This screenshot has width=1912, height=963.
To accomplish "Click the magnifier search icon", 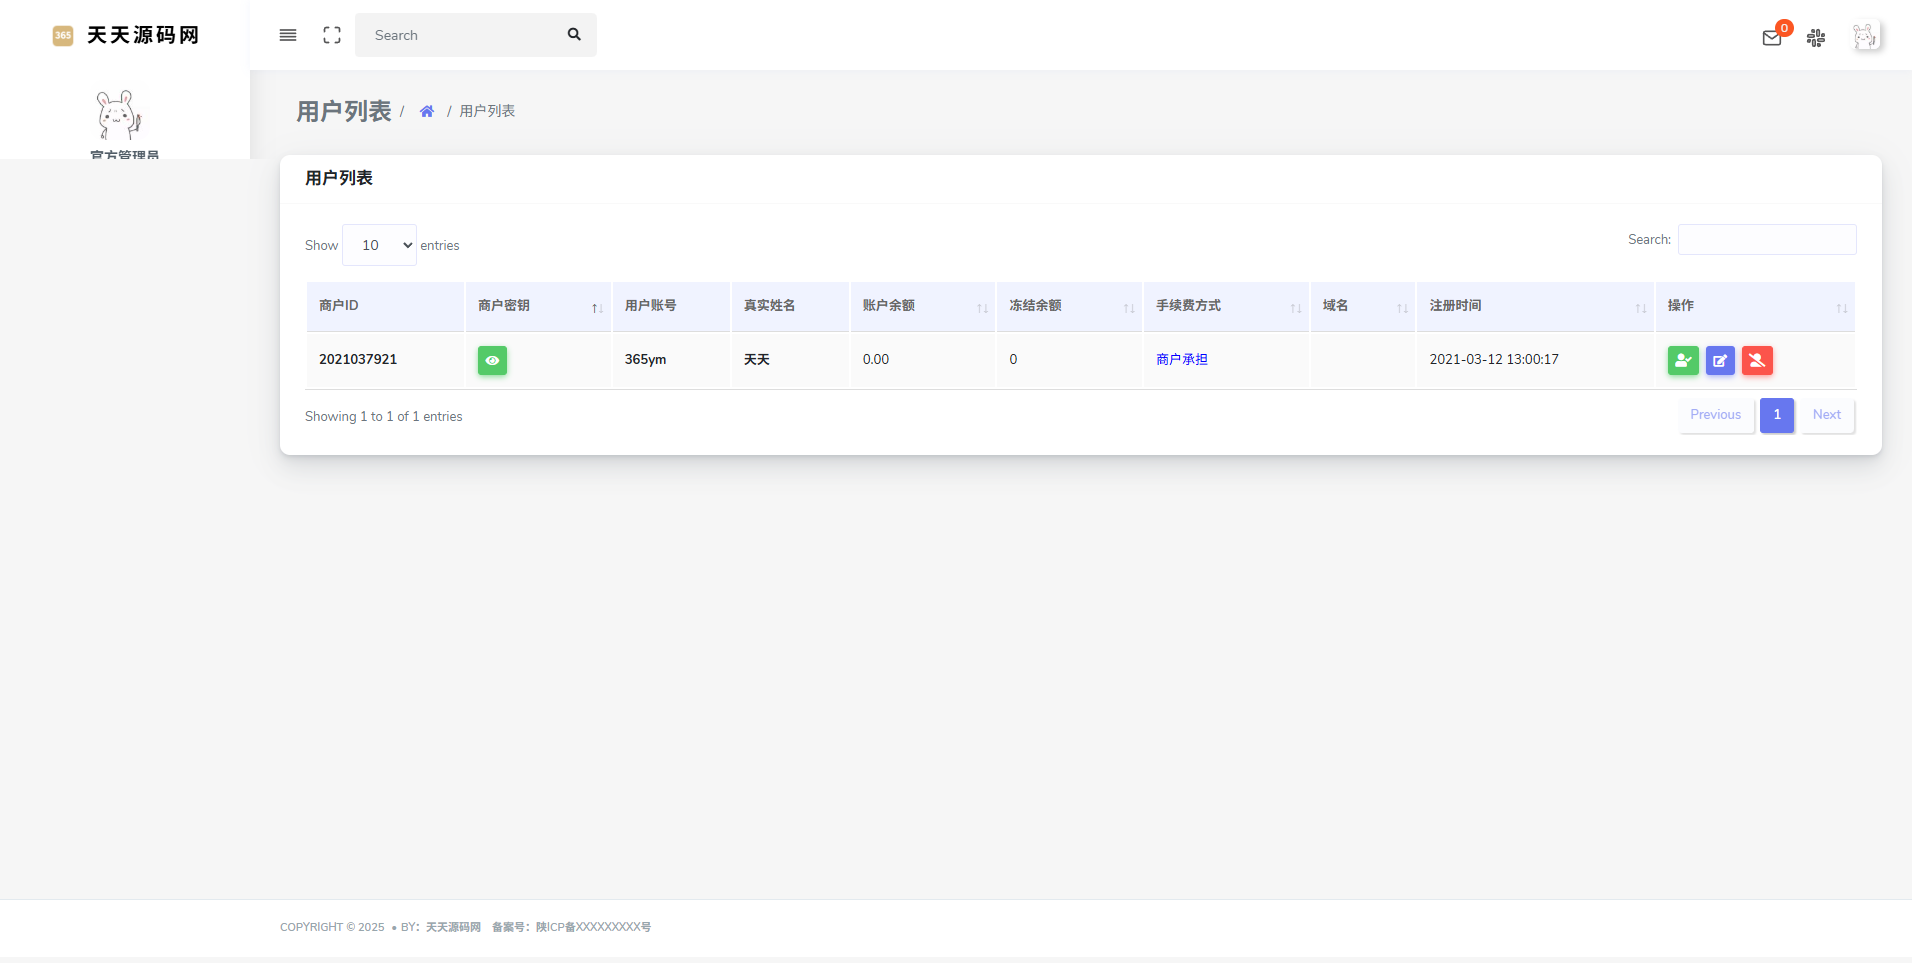I will 574,35.
